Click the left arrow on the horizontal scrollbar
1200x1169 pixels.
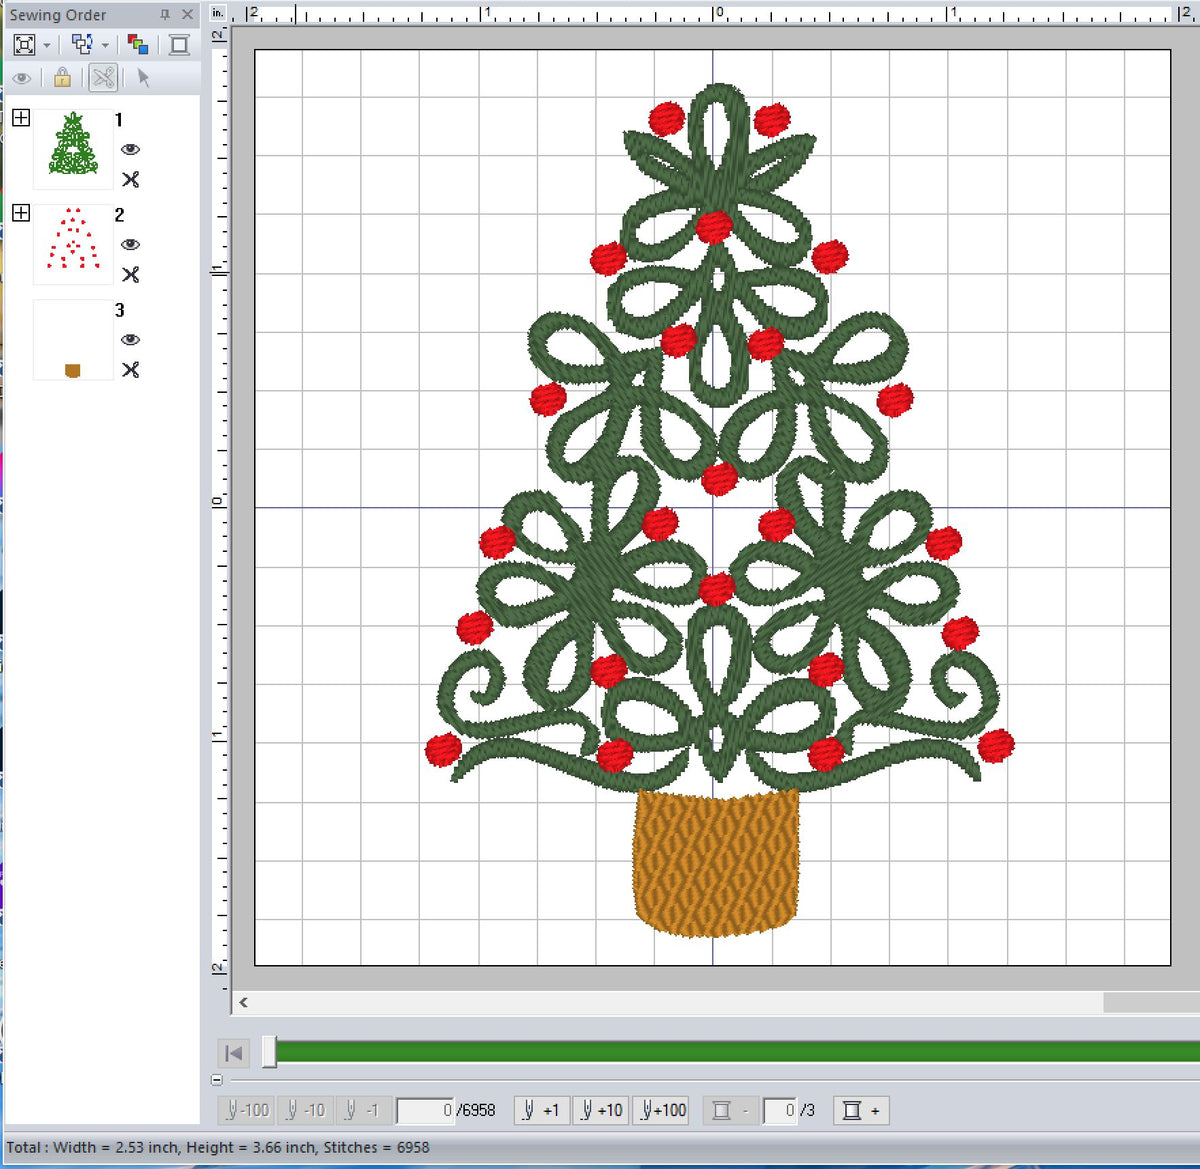pos(244,1002)
